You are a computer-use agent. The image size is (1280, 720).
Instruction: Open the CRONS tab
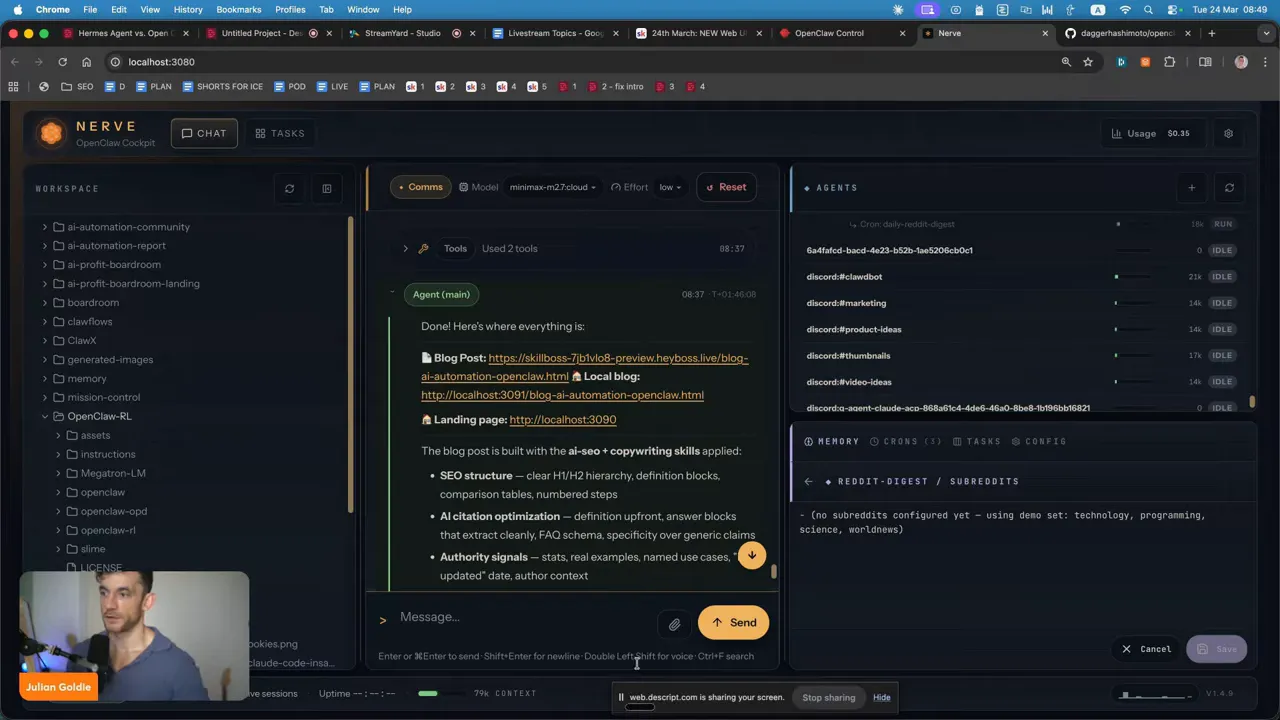[x=906, y=441]
